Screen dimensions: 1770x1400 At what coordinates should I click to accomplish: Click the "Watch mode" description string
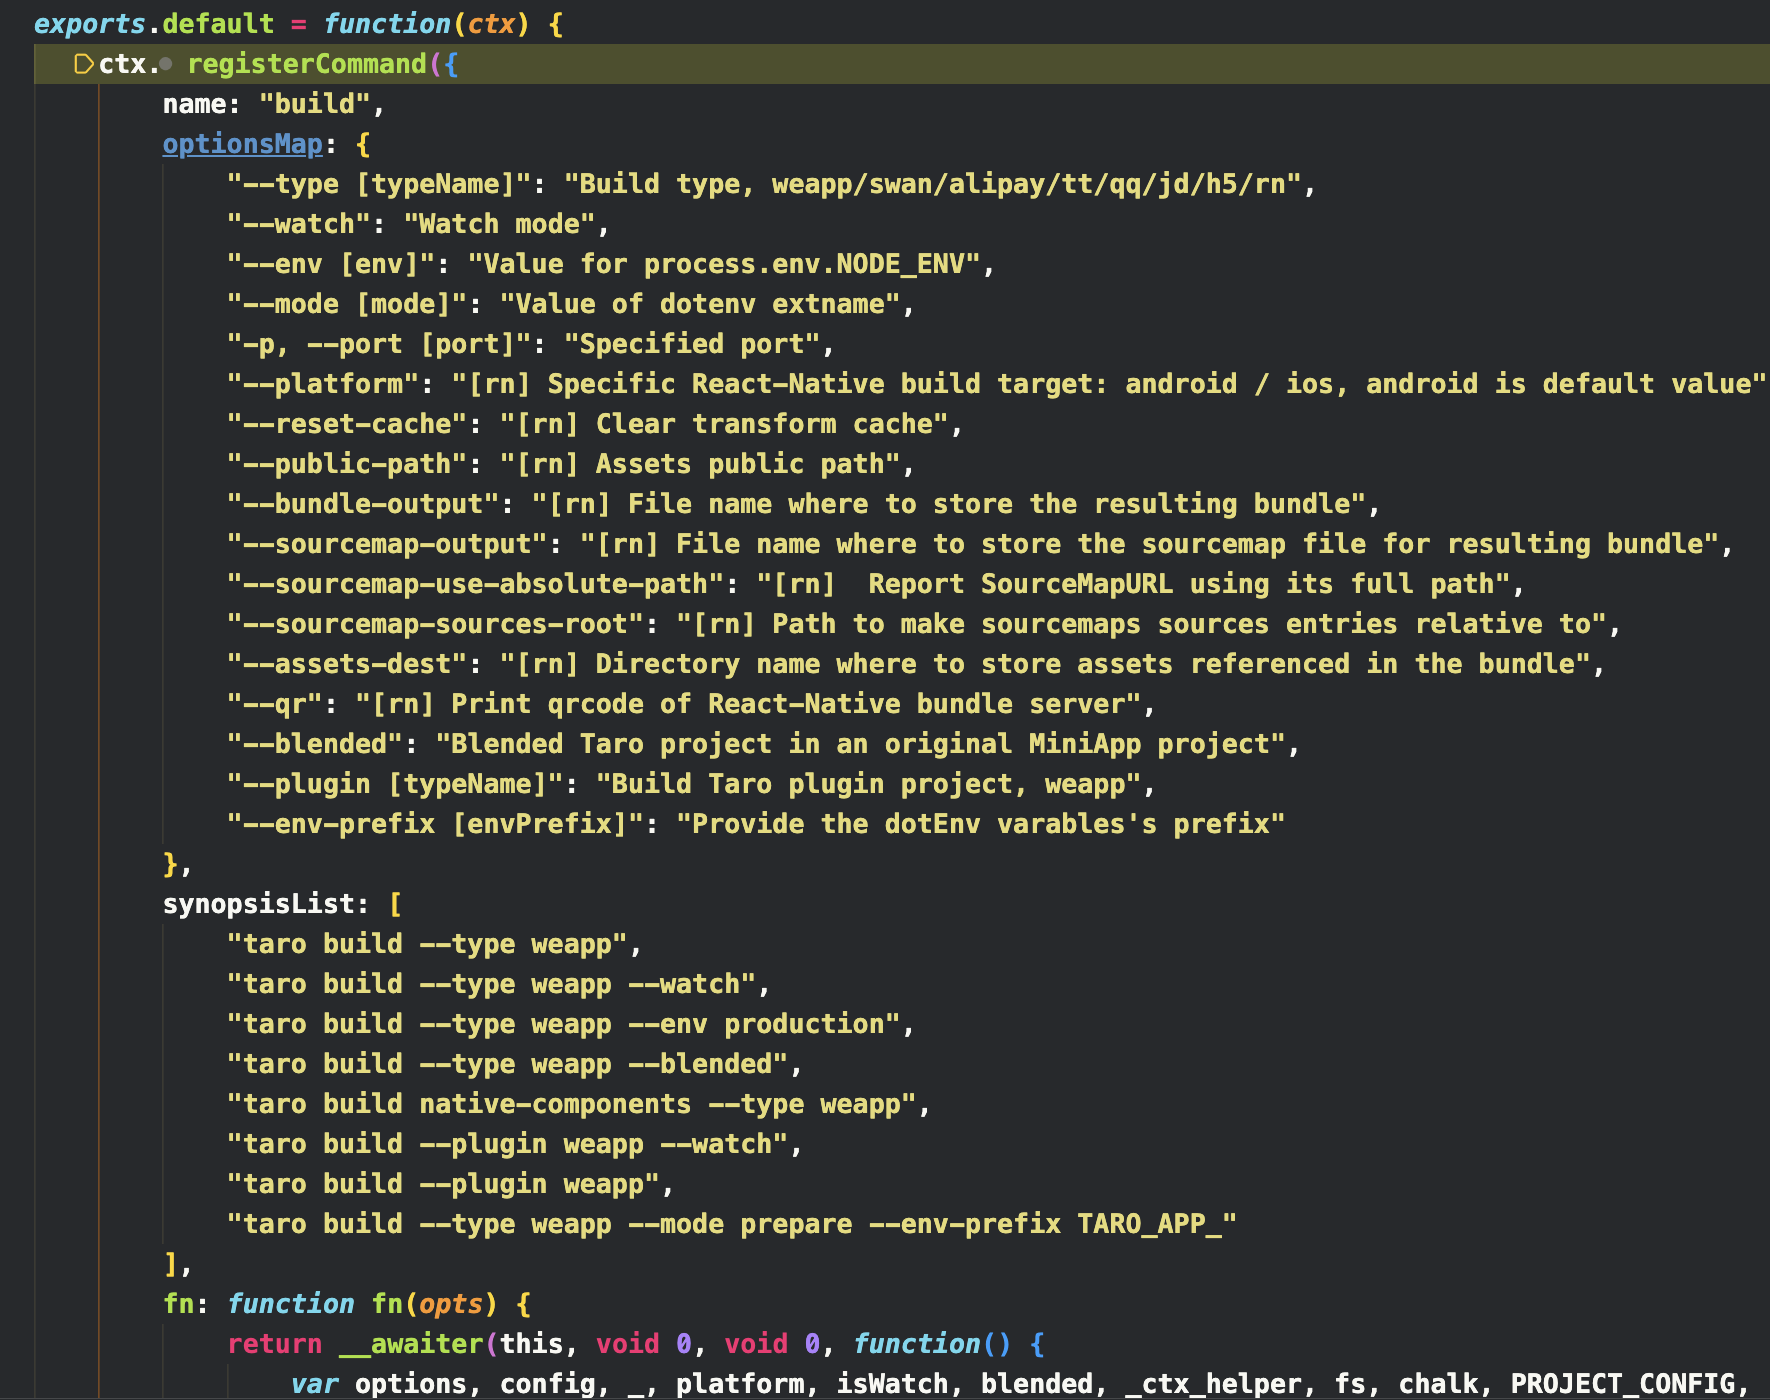(500, 224)
